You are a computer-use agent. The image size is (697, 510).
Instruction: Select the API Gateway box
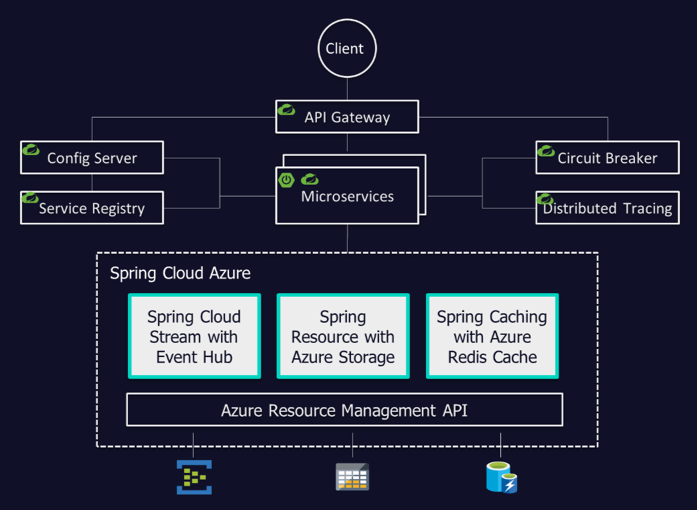click(x=347, y=116)
